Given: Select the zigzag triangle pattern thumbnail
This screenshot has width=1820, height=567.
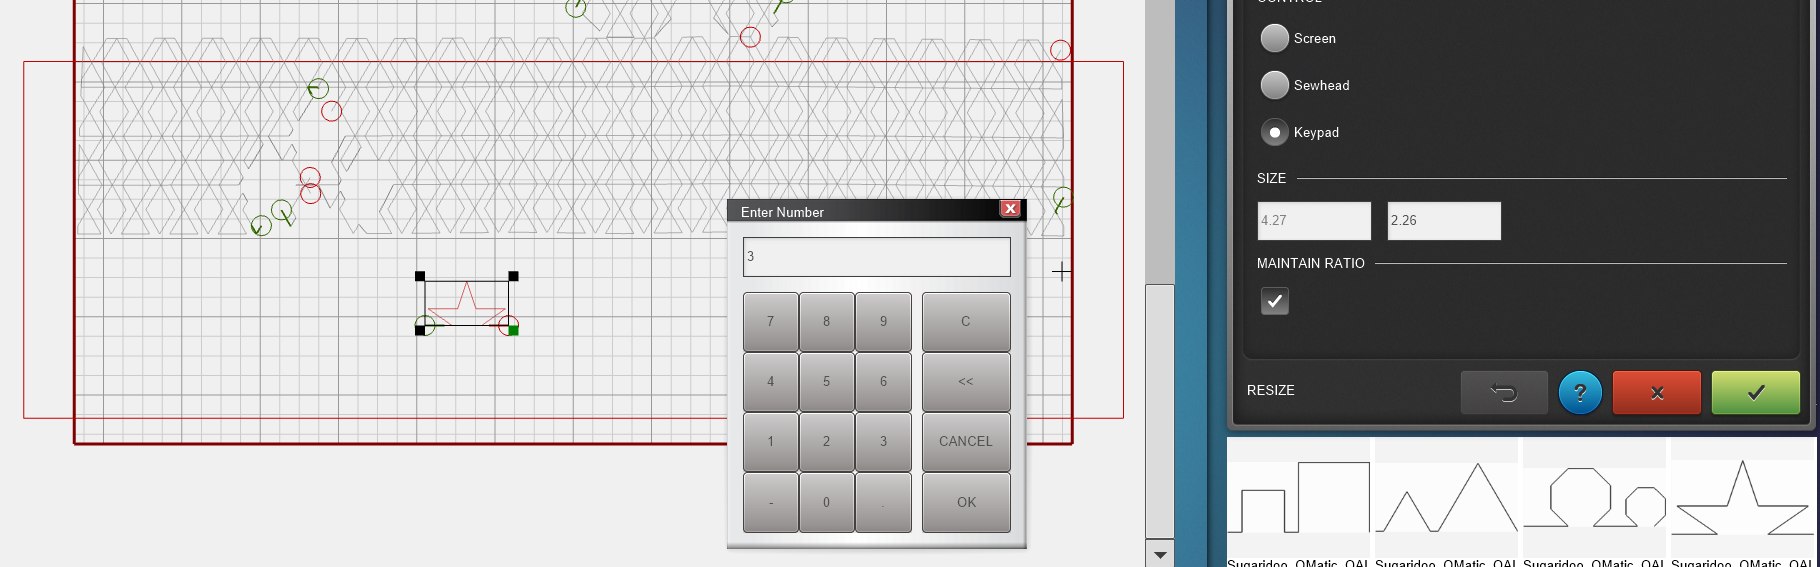Looking at the screenshot, I should point(1447,499).
